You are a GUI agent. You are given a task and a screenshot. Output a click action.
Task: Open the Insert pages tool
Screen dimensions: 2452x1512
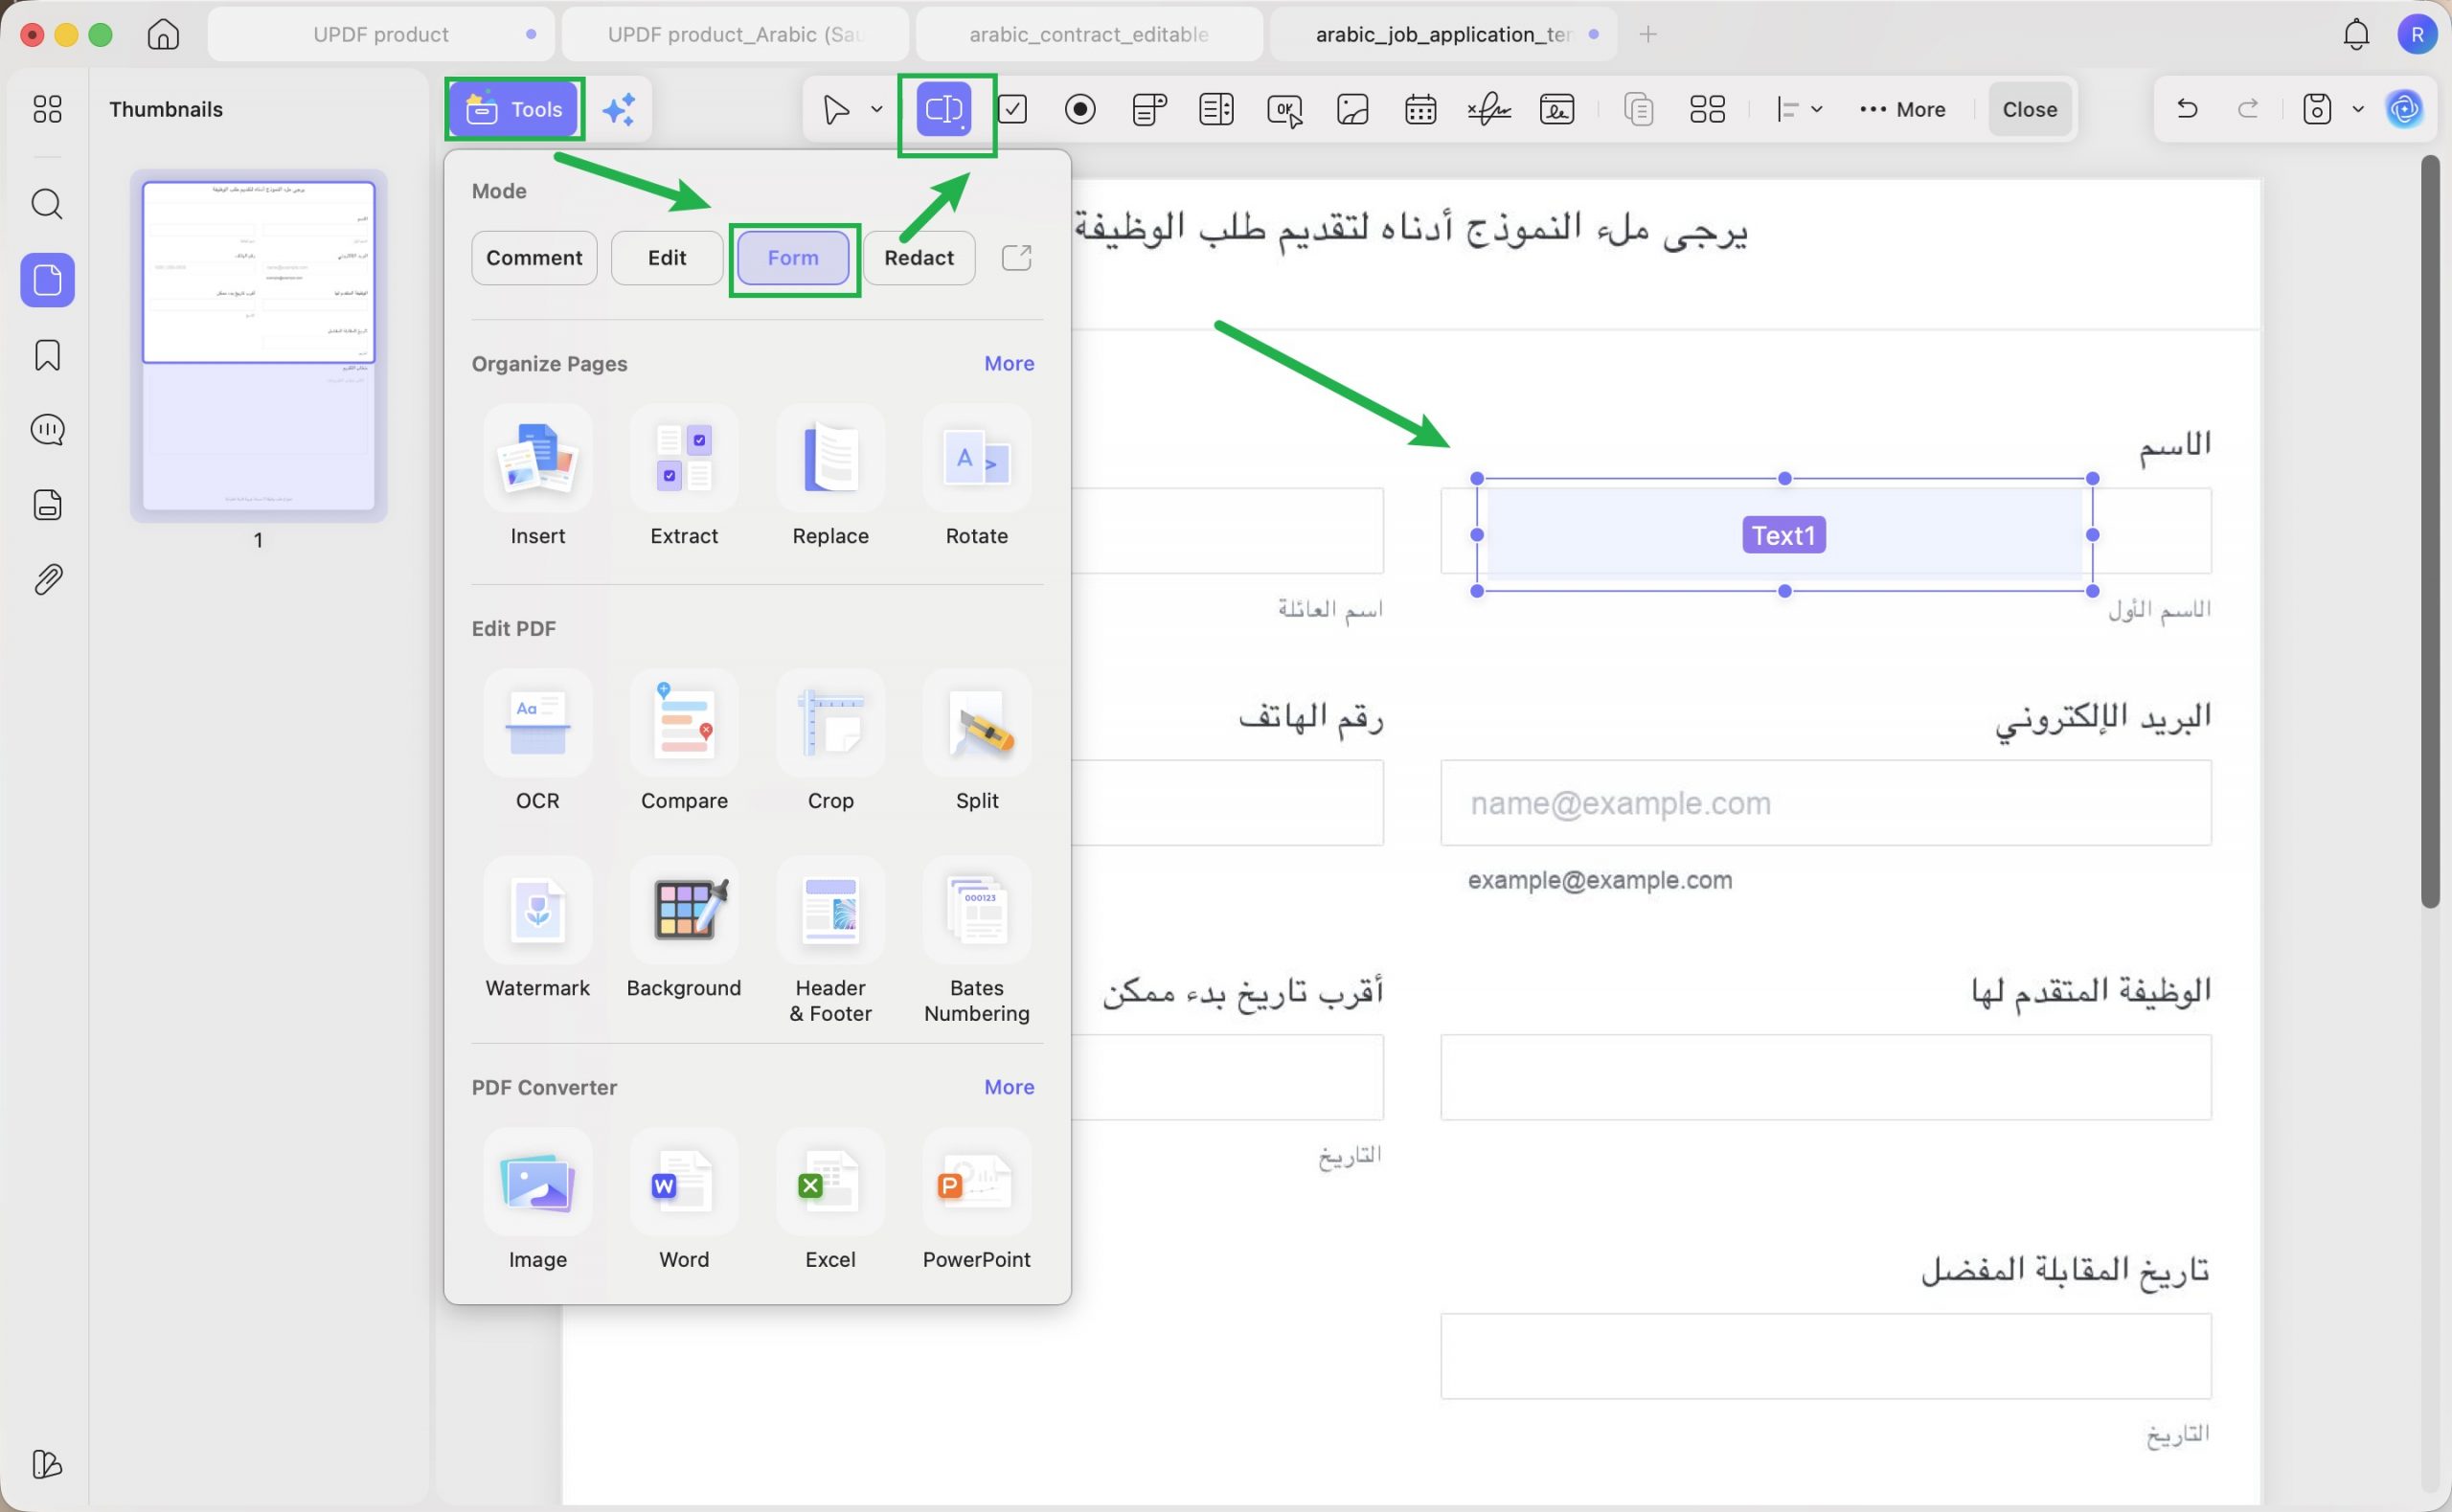(538, 477)
